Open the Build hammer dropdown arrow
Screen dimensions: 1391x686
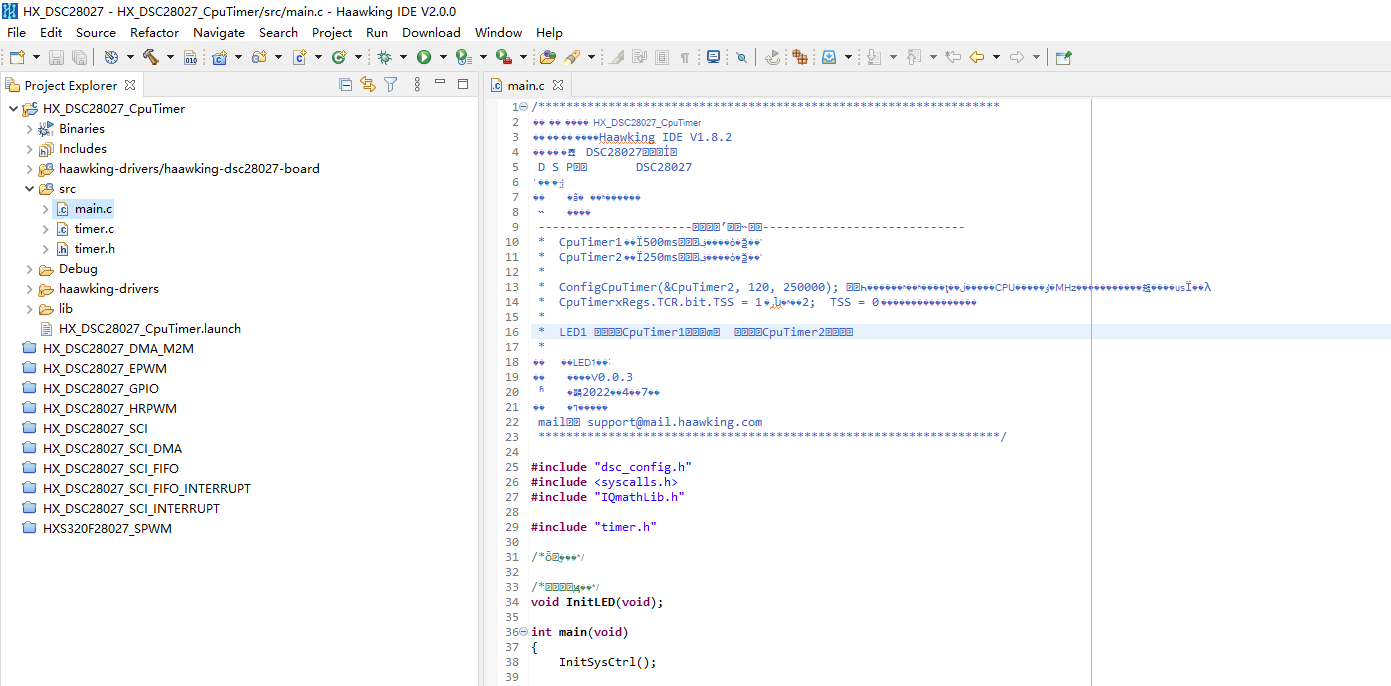click(x=170, y=57)
